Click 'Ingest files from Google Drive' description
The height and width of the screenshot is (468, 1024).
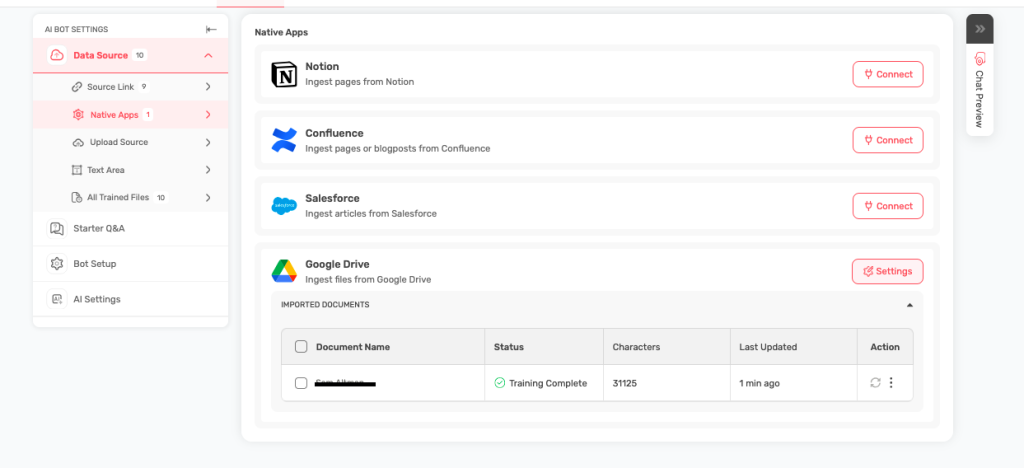point(368,279)
